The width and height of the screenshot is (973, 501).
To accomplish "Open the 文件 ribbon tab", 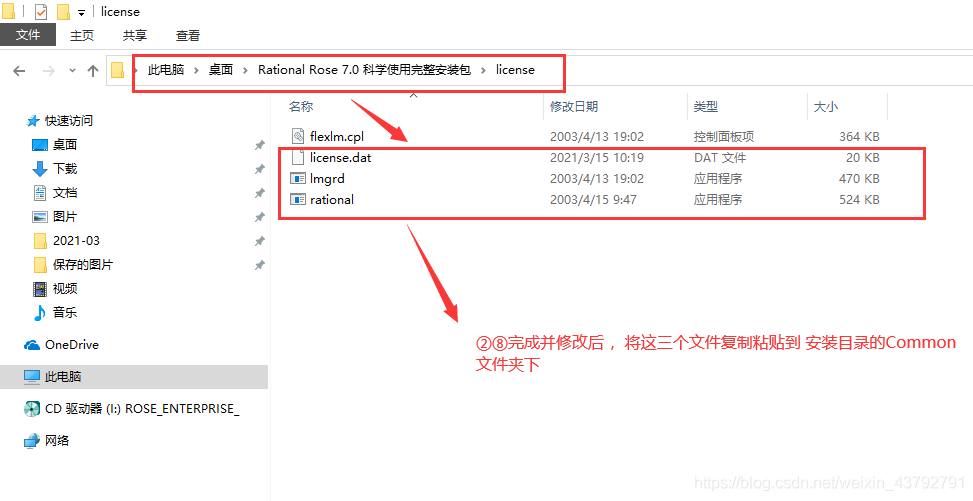I will coord(28,35).
